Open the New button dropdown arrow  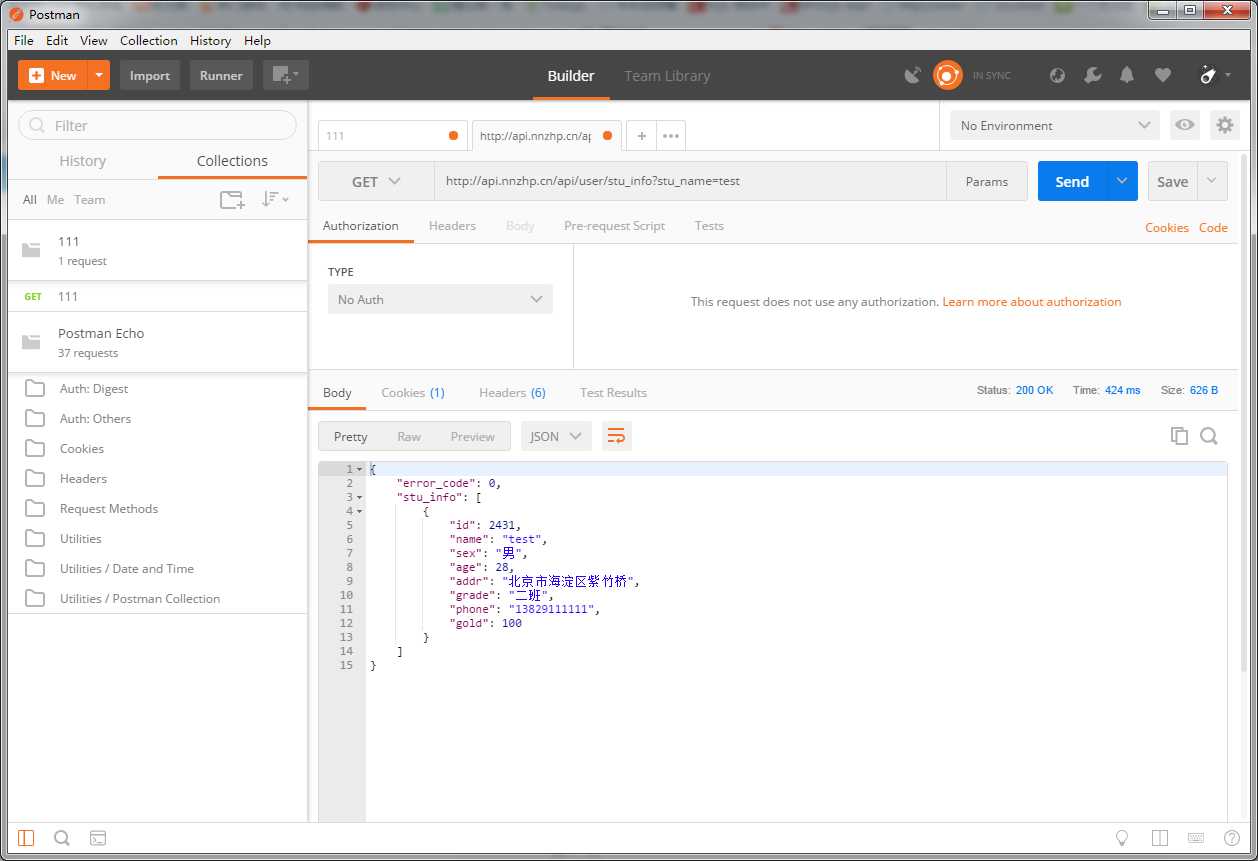[x=99, y=75]
